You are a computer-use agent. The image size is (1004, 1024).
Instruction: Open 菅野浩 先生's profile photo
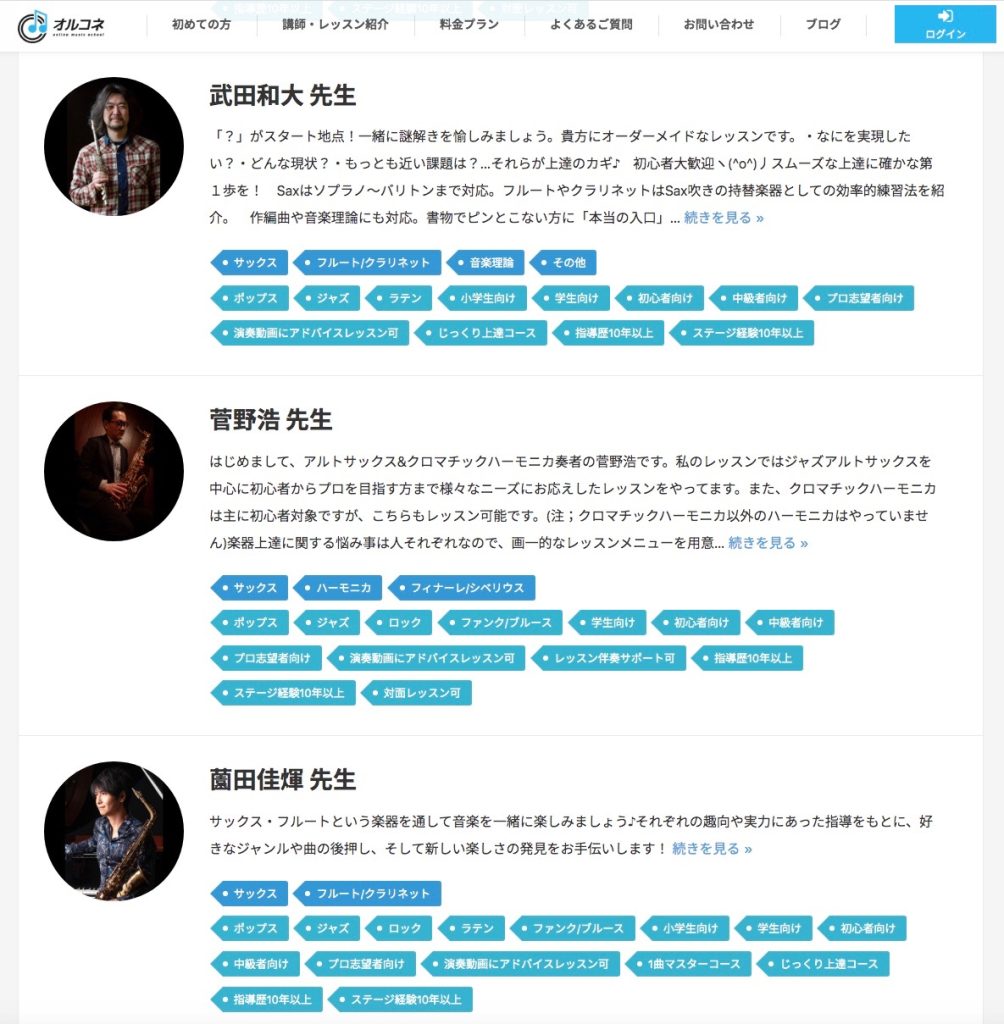(x=114, y=471)
